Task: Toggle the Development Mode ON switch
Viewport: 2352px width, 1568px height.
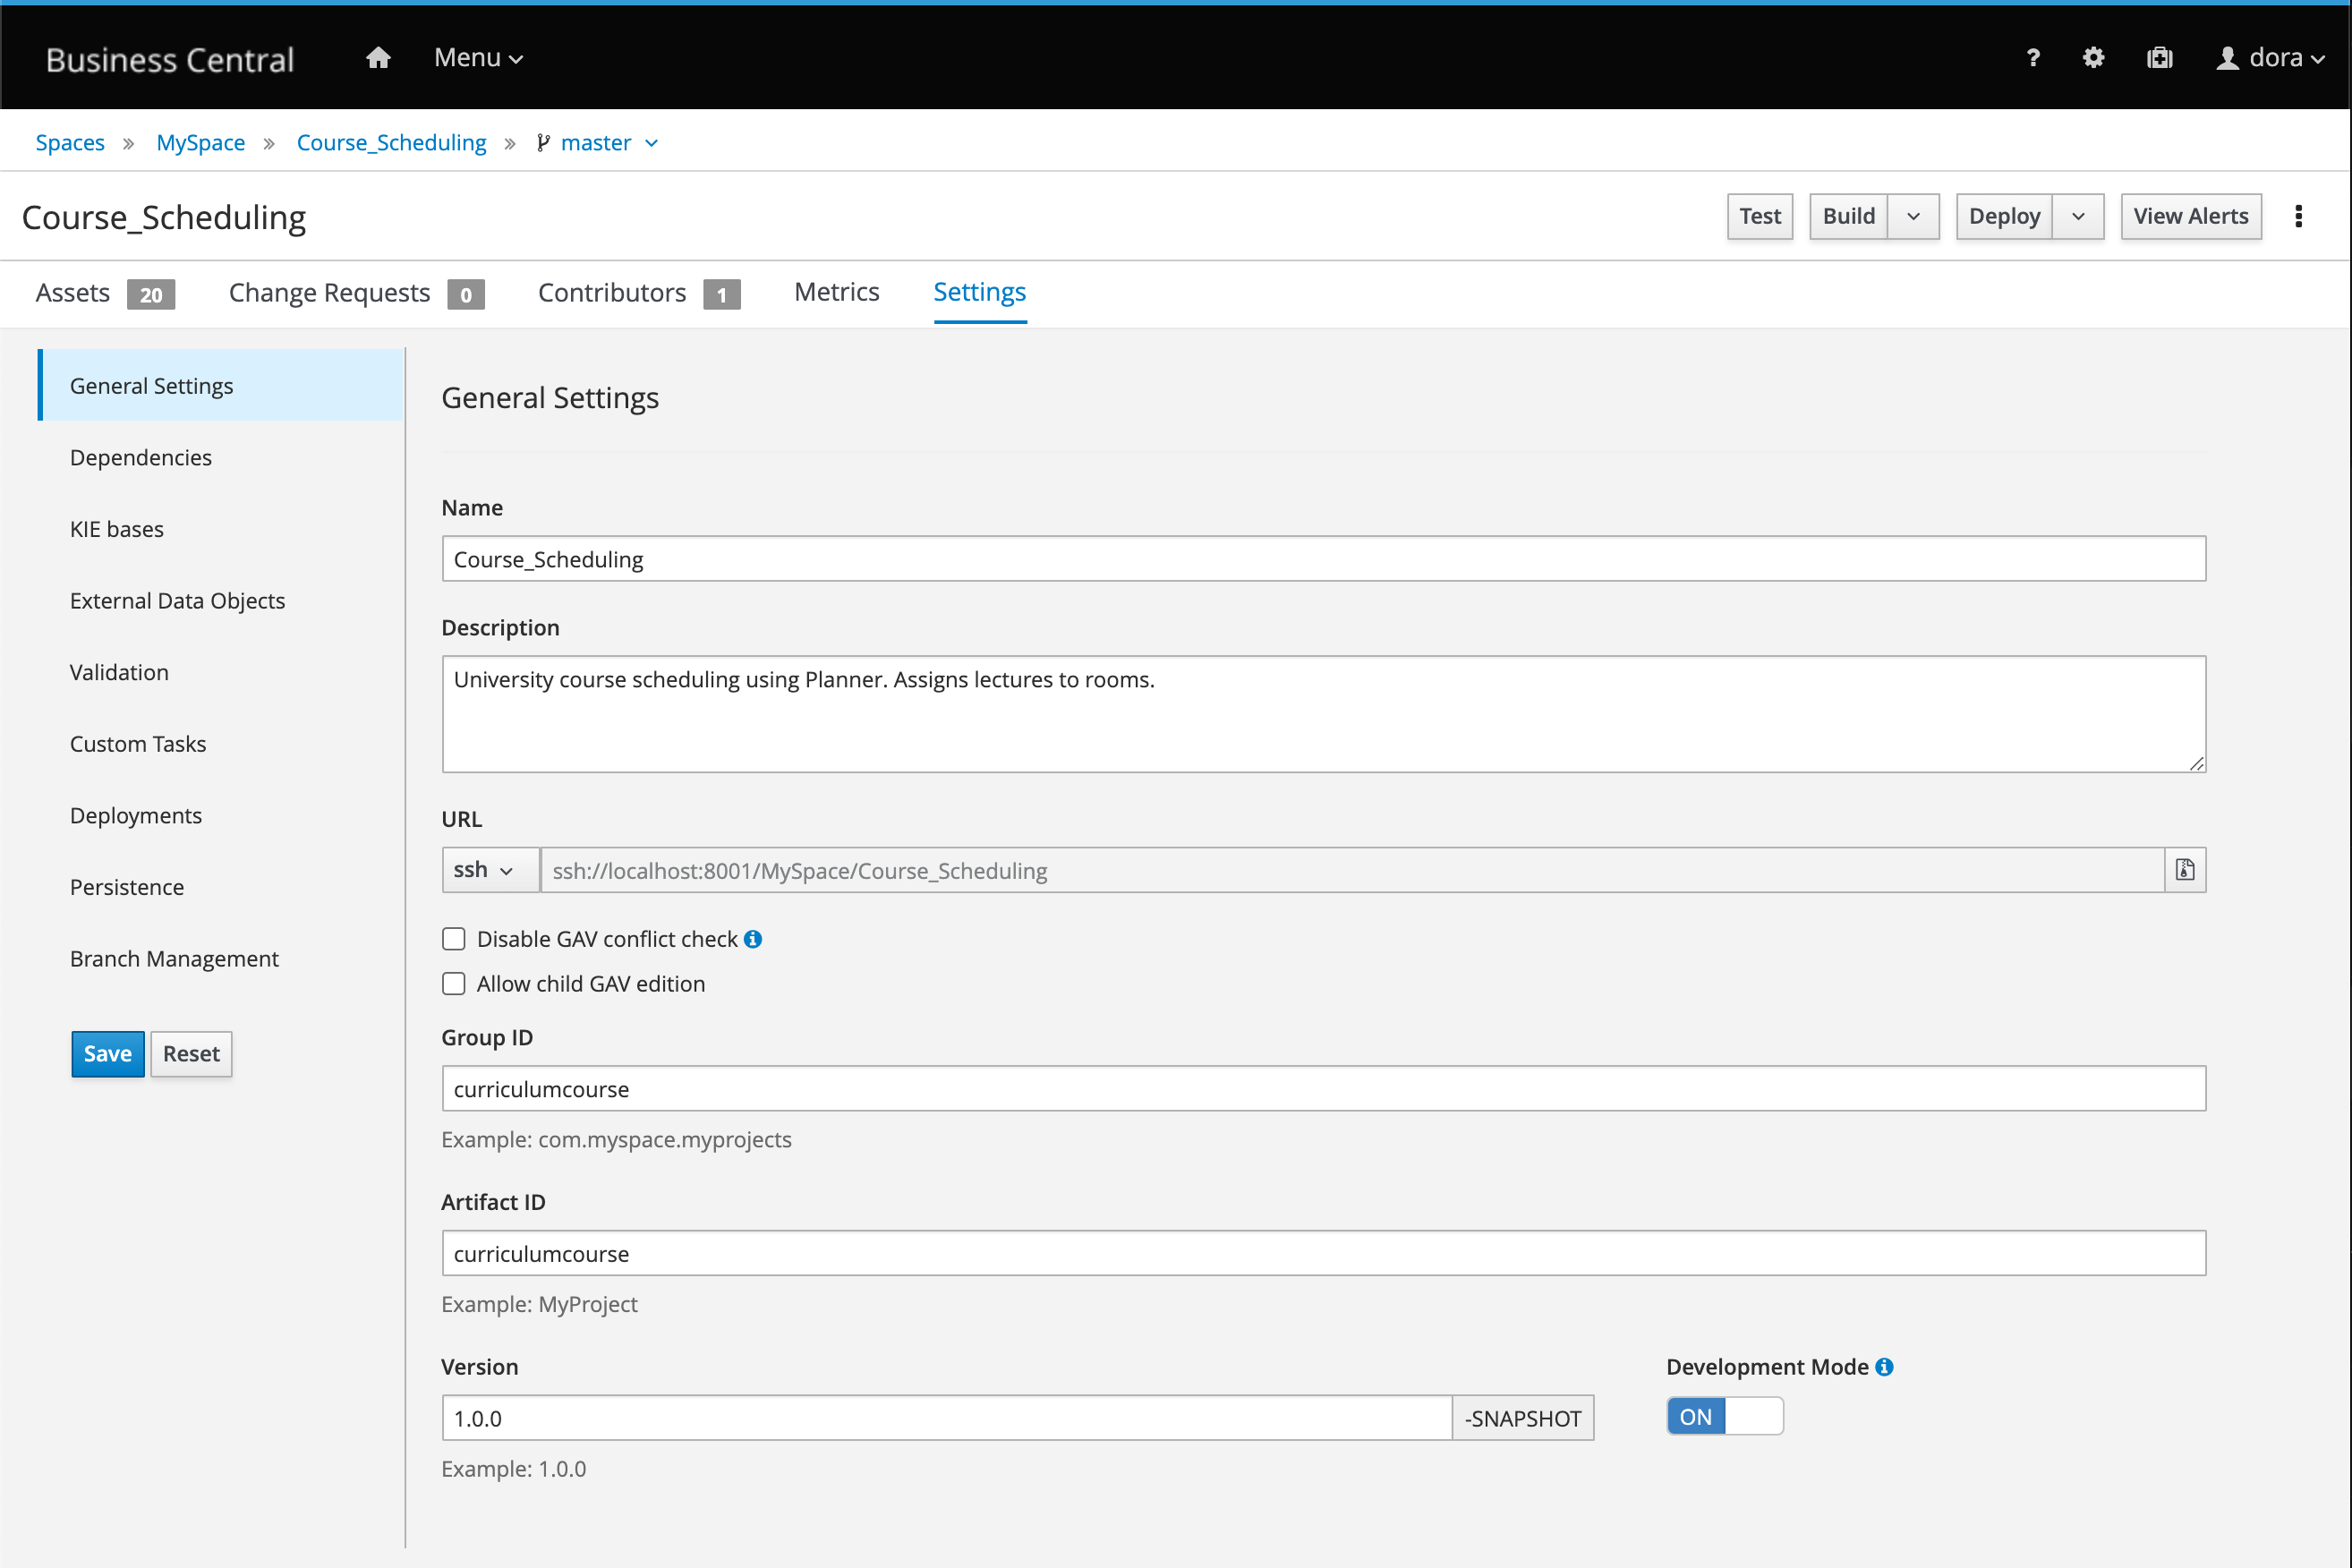Action: tap(1724, 1417)
